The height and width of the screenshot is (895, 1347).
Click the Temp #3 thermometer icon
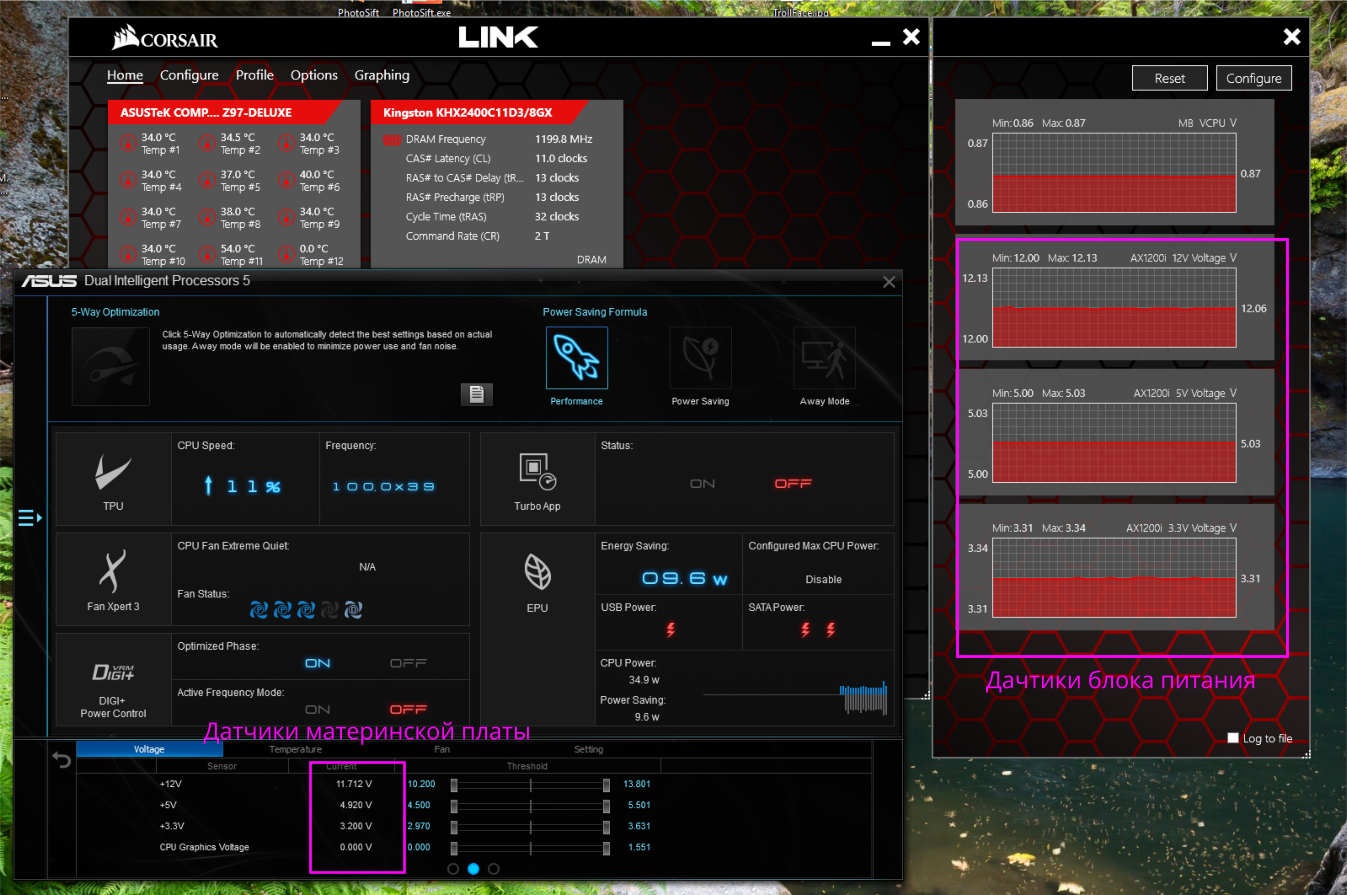(286, 143)
